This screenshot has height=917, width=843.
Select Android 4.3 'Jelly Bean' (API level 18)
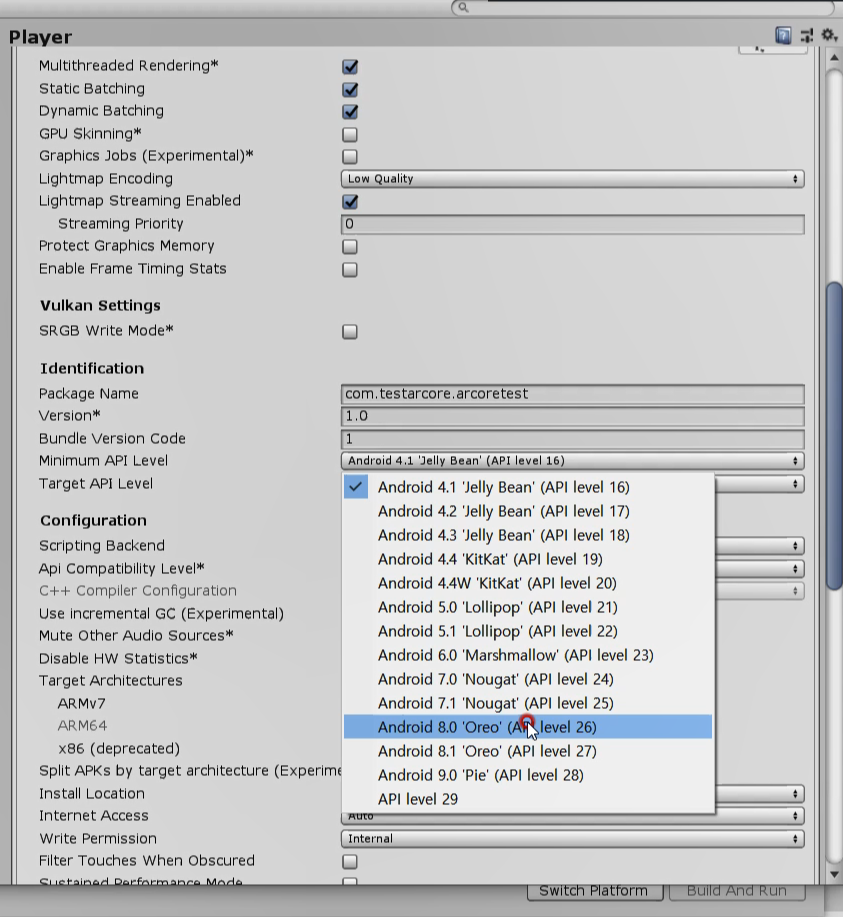click(528, 535)
